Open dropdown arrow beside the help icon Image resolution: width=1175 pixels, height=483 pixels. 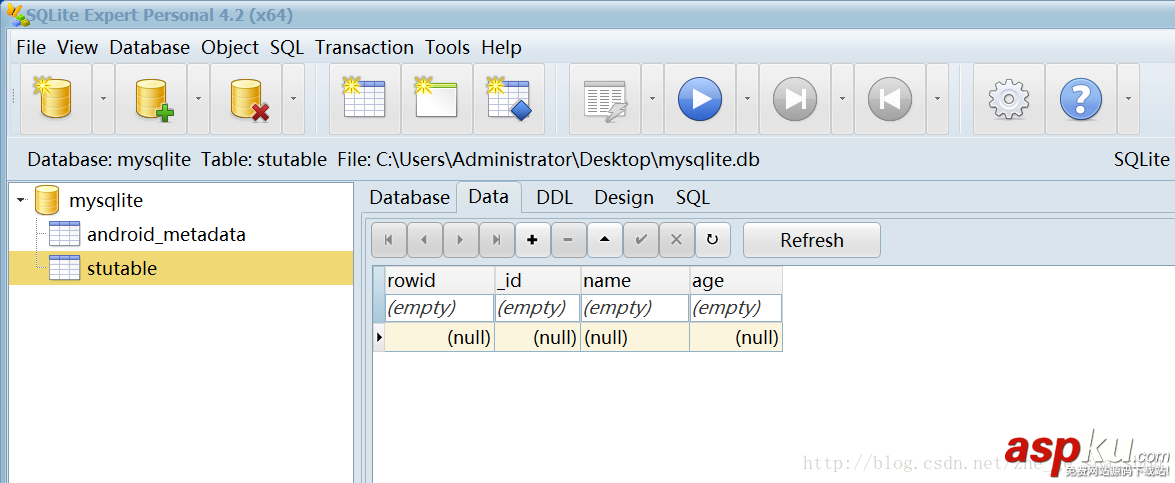point(1127,99)
